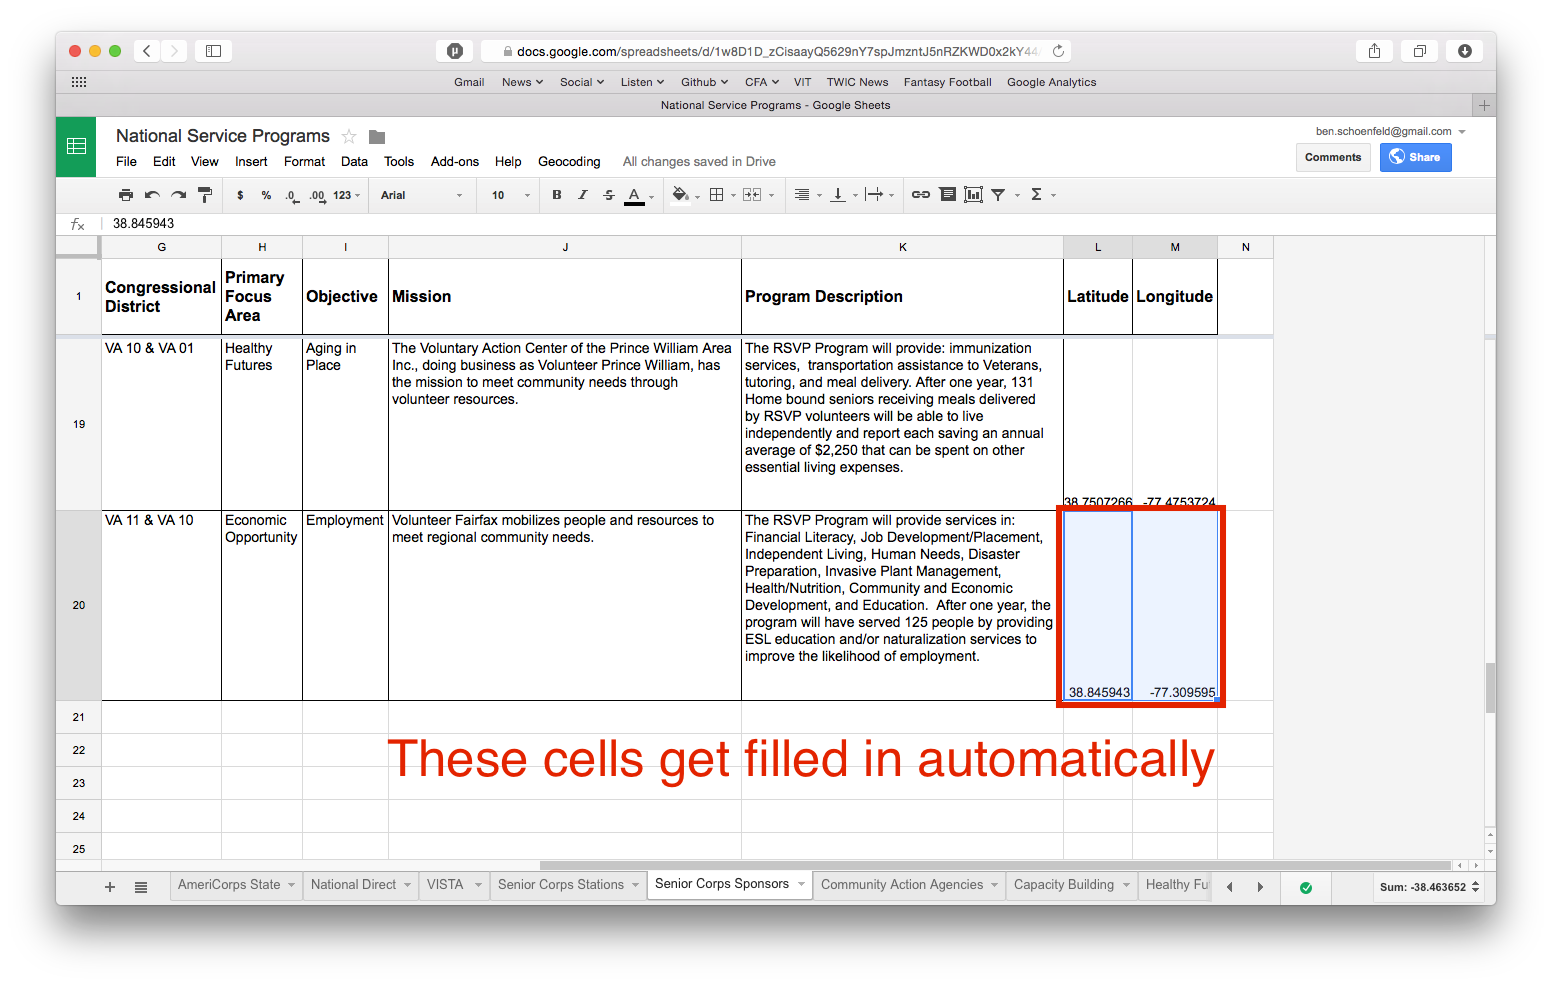Open the Fantasy Football bookmark
This screenshot has width=1552, height=985.
pos(948,82)
